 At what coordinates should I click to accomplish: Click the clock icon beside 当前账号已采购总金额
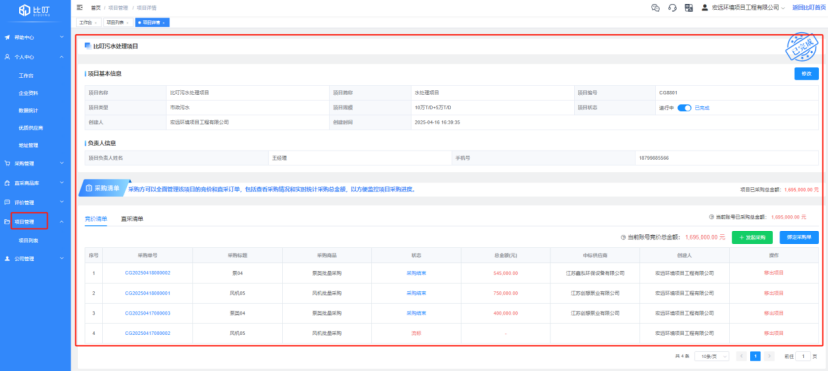click(712, 217)
